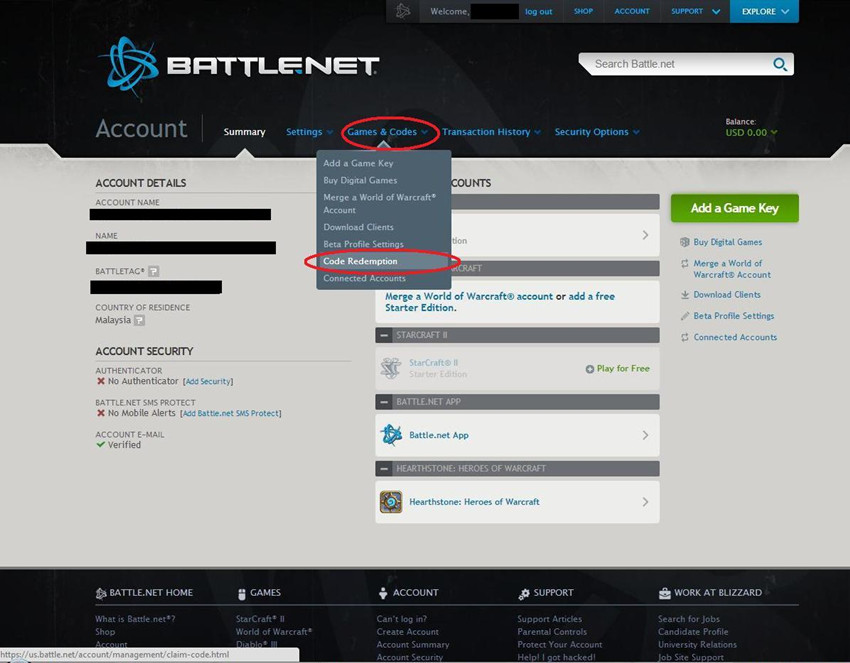Click the Beta Profile Settings pencil icon
The image size is (850, 663).
coord(685,316)
